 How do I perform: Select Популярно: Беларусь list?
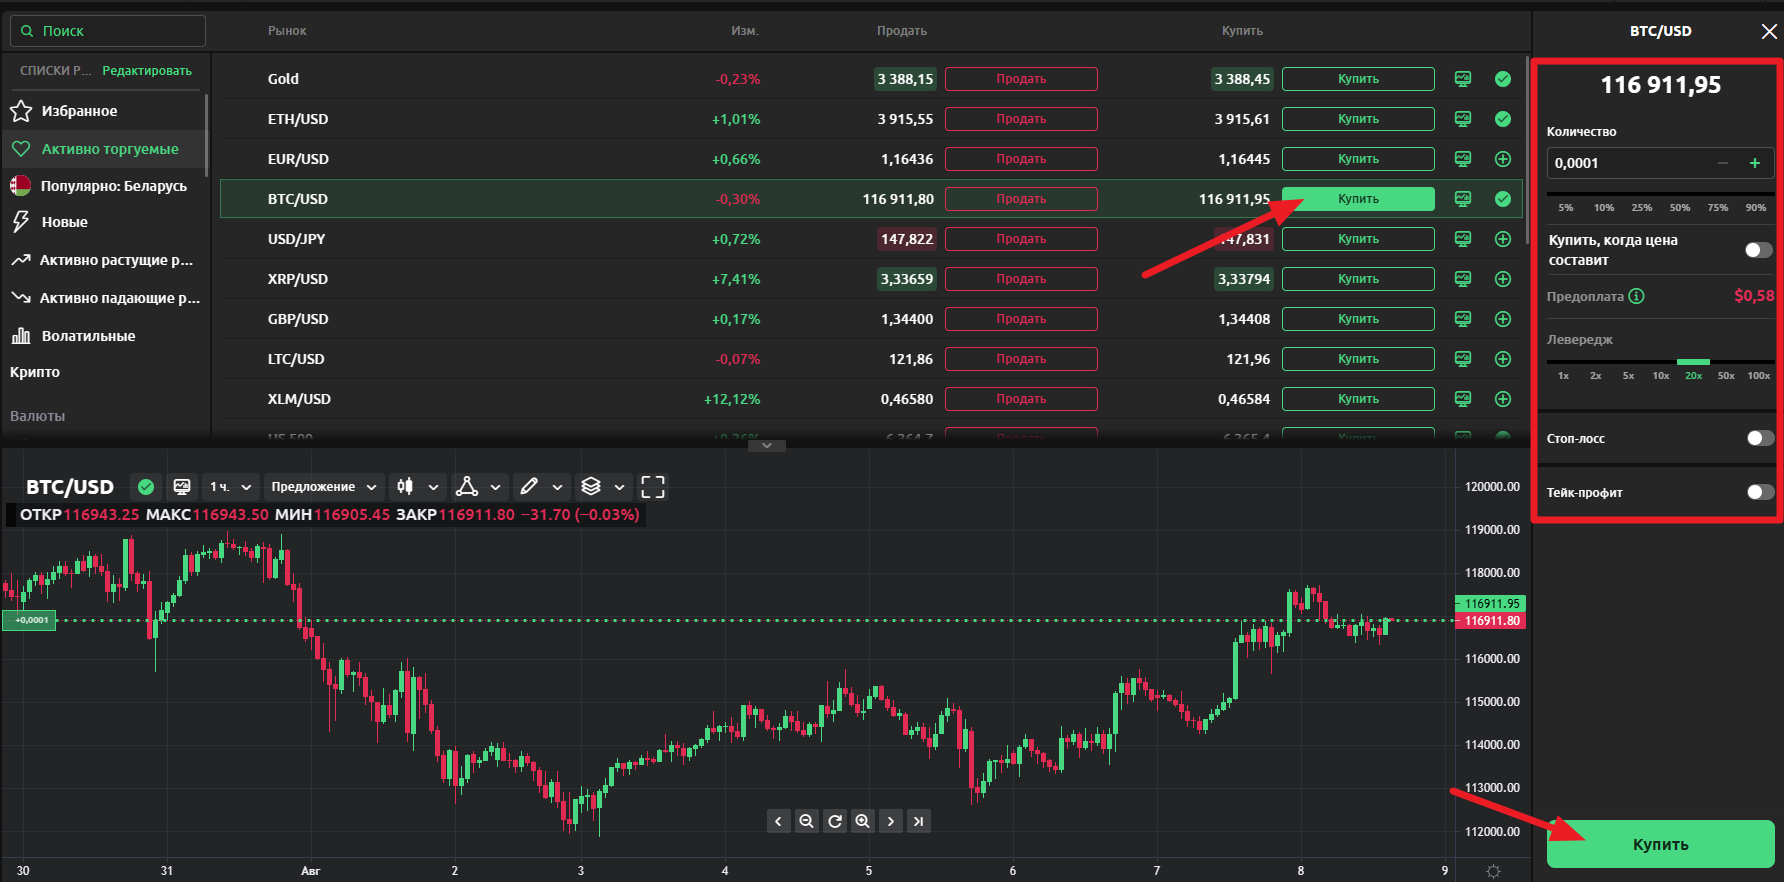[105, 186]
